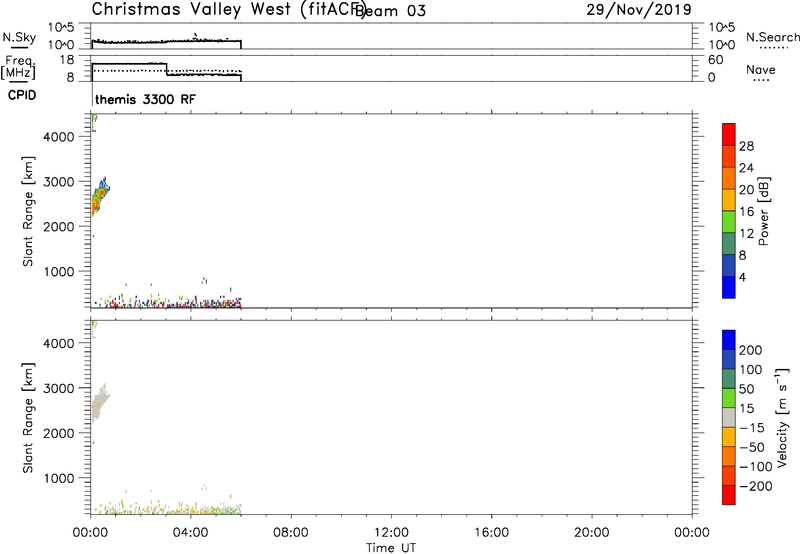Pick the 24–28 dB orange-red Power segment
Image resolution: width=800 pixels, height=554 pixels.
(729, 156)
